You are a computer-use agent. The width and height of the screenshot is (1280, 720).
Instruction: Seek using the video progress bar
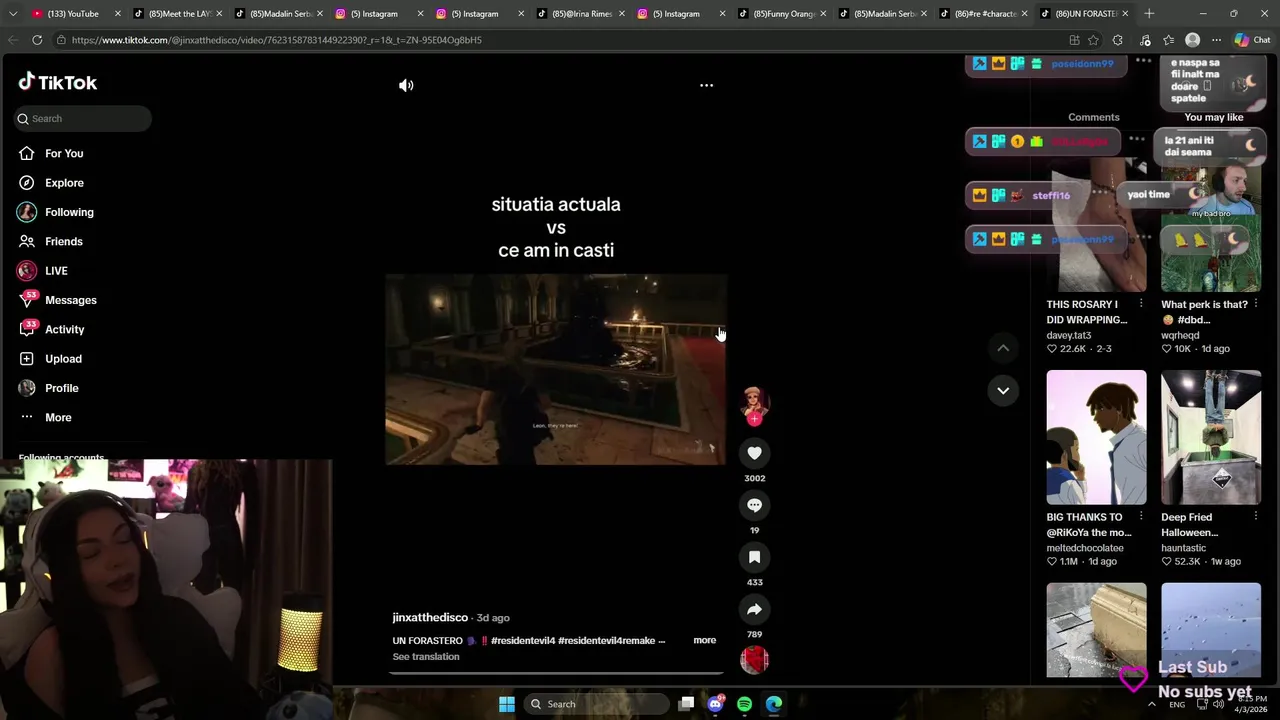click(556, 672)
